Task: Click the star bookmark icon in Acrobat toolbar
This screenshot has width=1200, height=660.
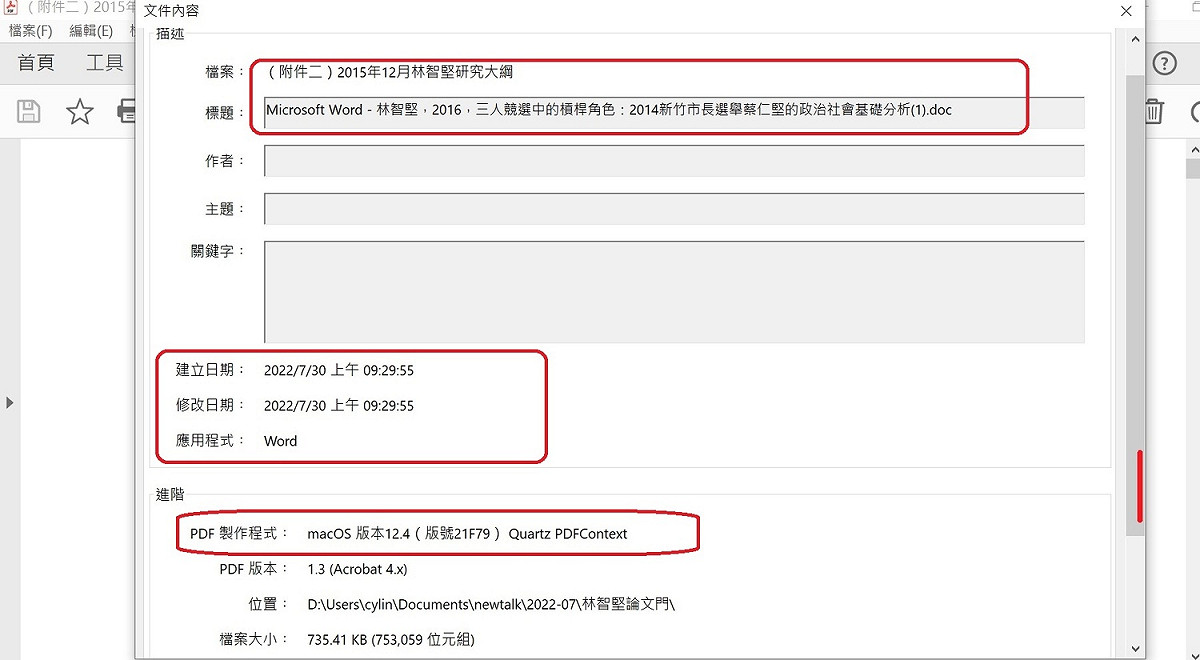Action: (x=79, y=112)
